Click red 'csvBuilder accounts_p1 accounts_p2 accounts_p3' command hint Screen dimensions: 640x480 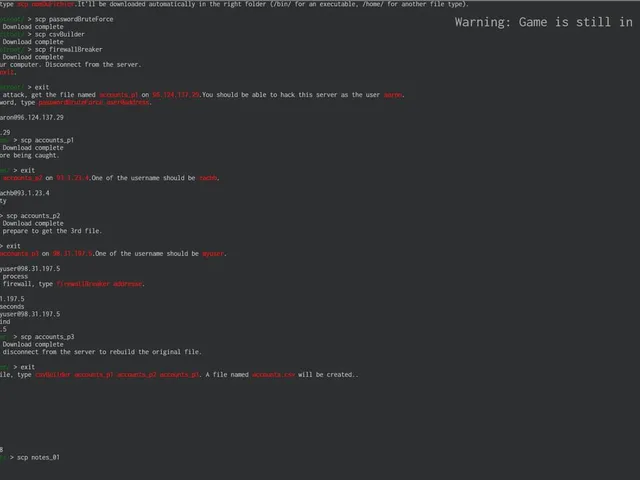click(117, 375)
